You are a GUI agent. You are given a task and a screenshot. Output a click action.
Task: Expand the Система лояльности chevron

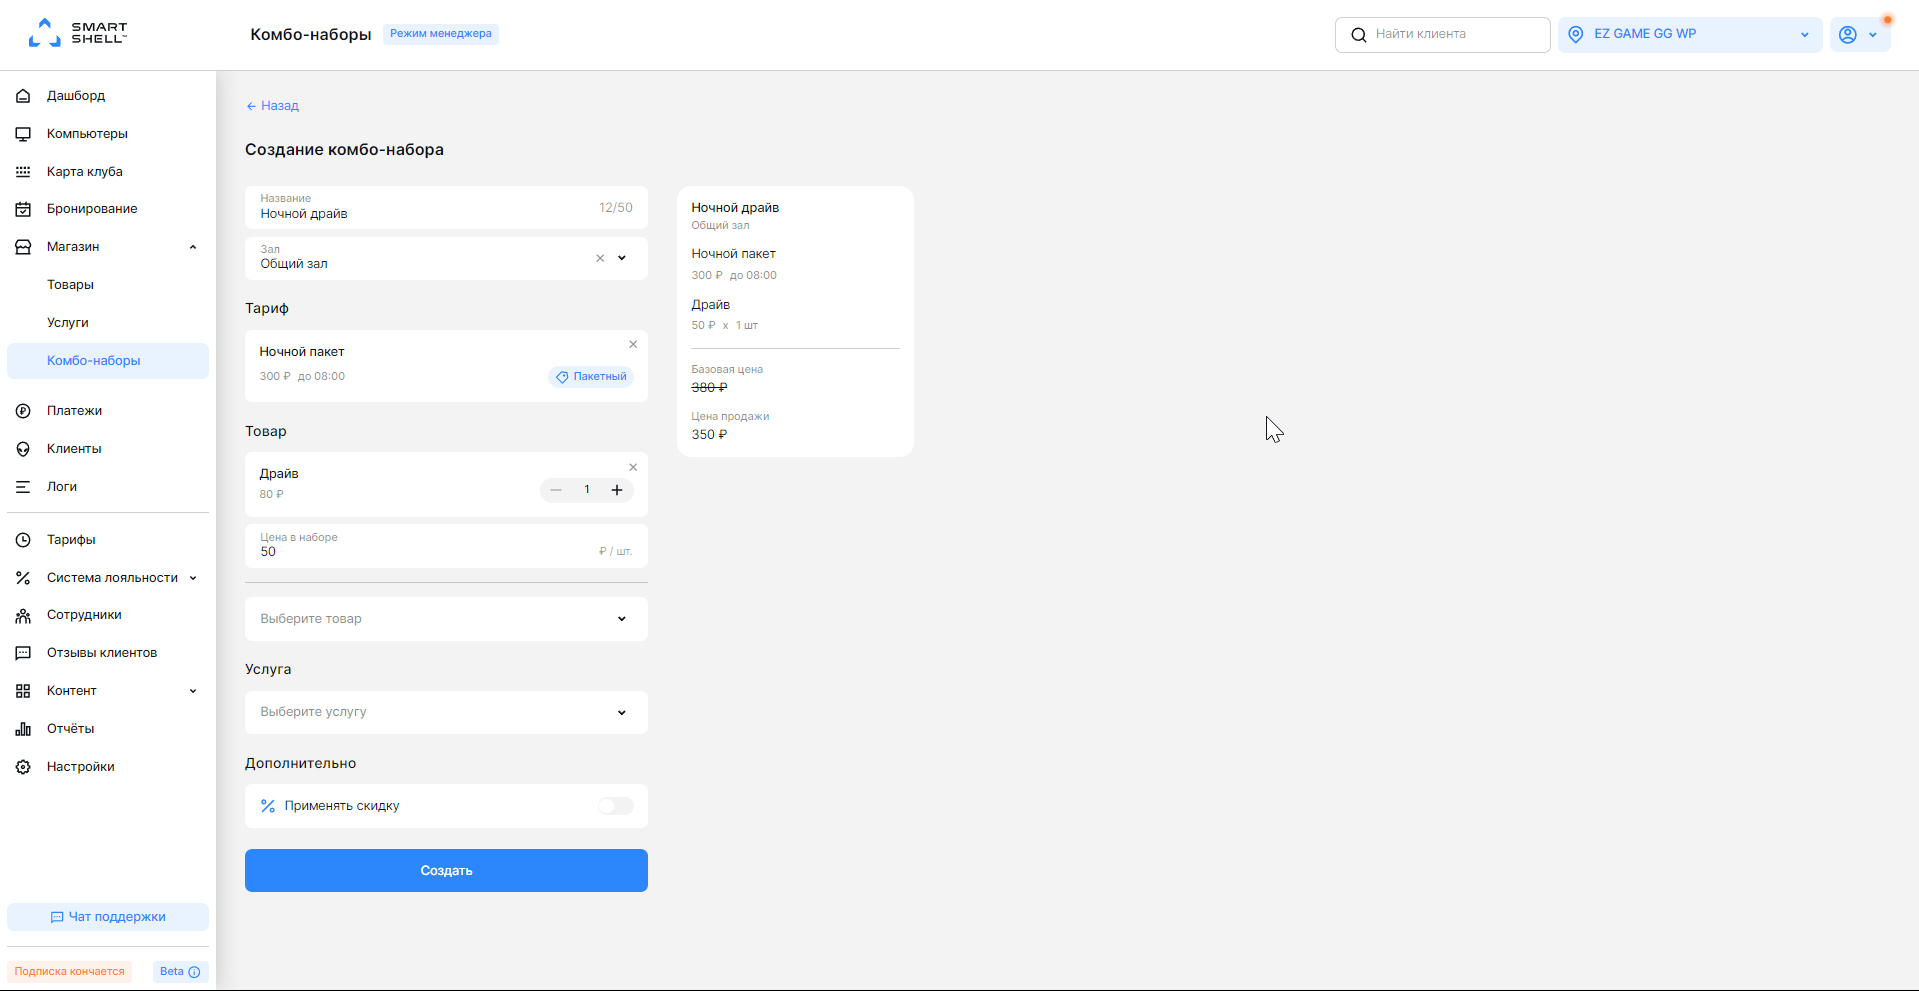pos(193,578)
